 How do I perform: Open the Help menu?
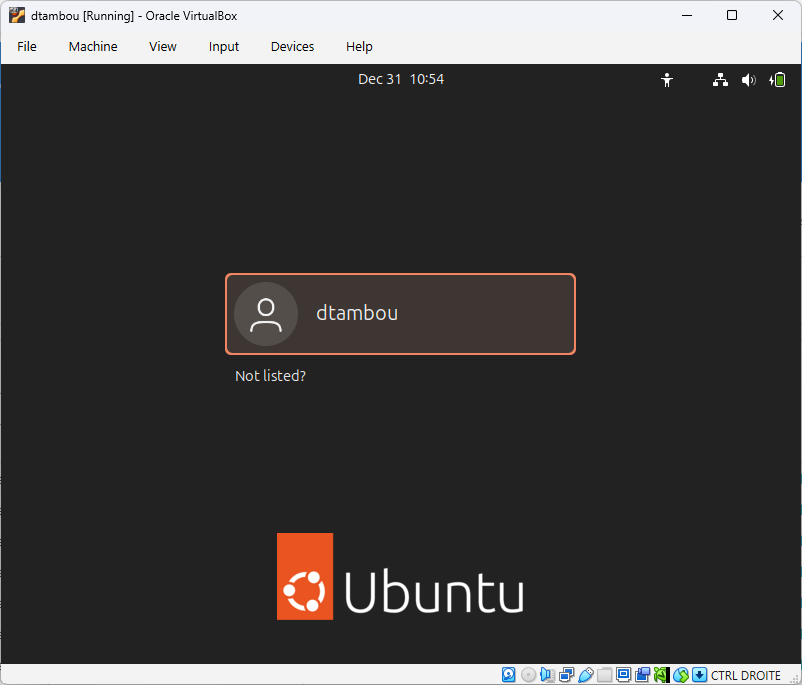click(x=359, y=47)
